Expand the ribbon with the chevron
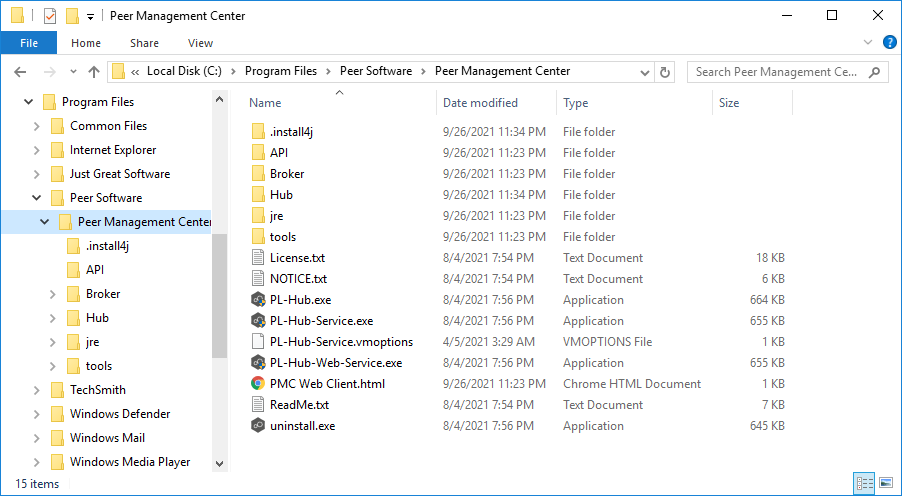 (x=868, y=43)
